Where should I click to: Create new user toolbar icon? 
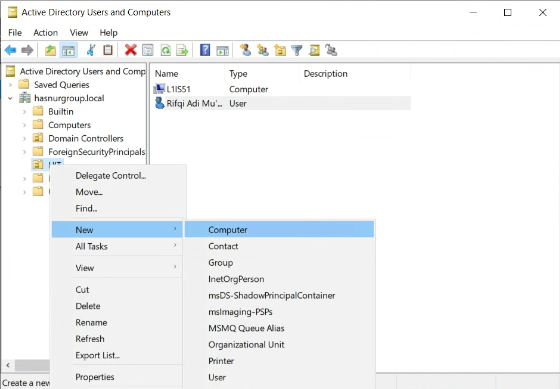tap(246, 50)
